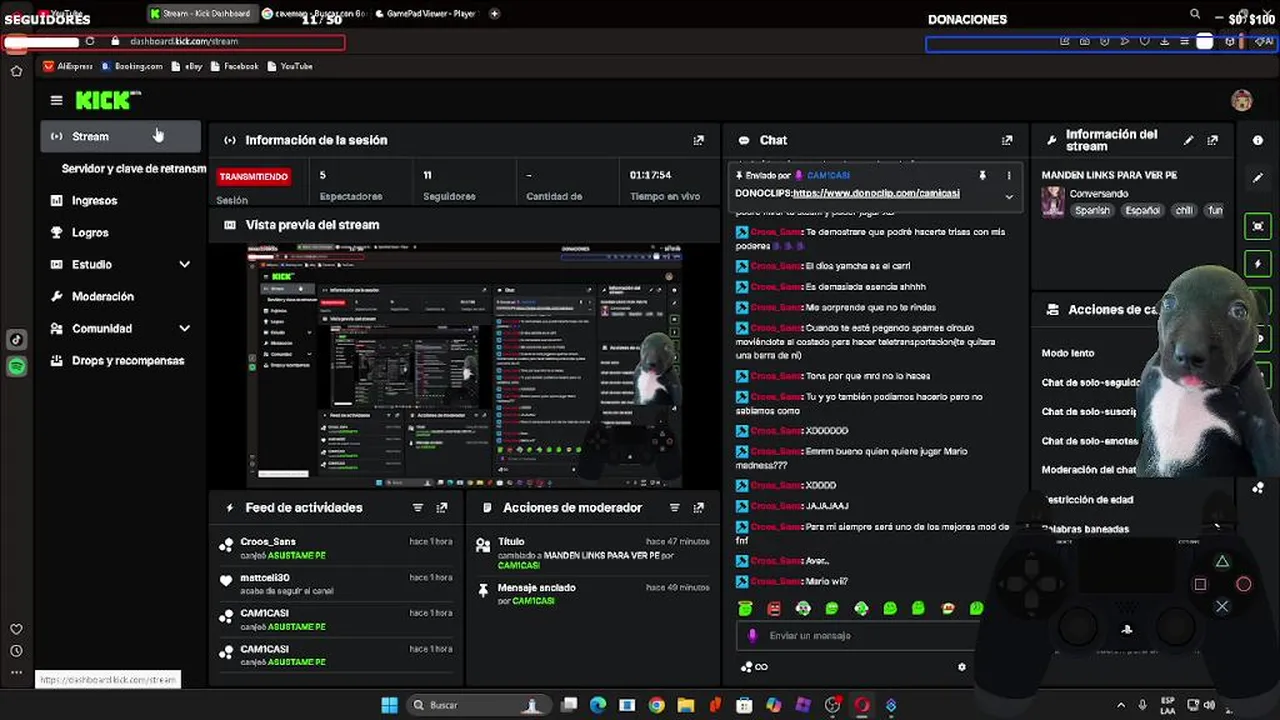This screenshot has width=1280, height=720.
Task: Open Opera GX from the taskbar
Action: coord(861,705)
